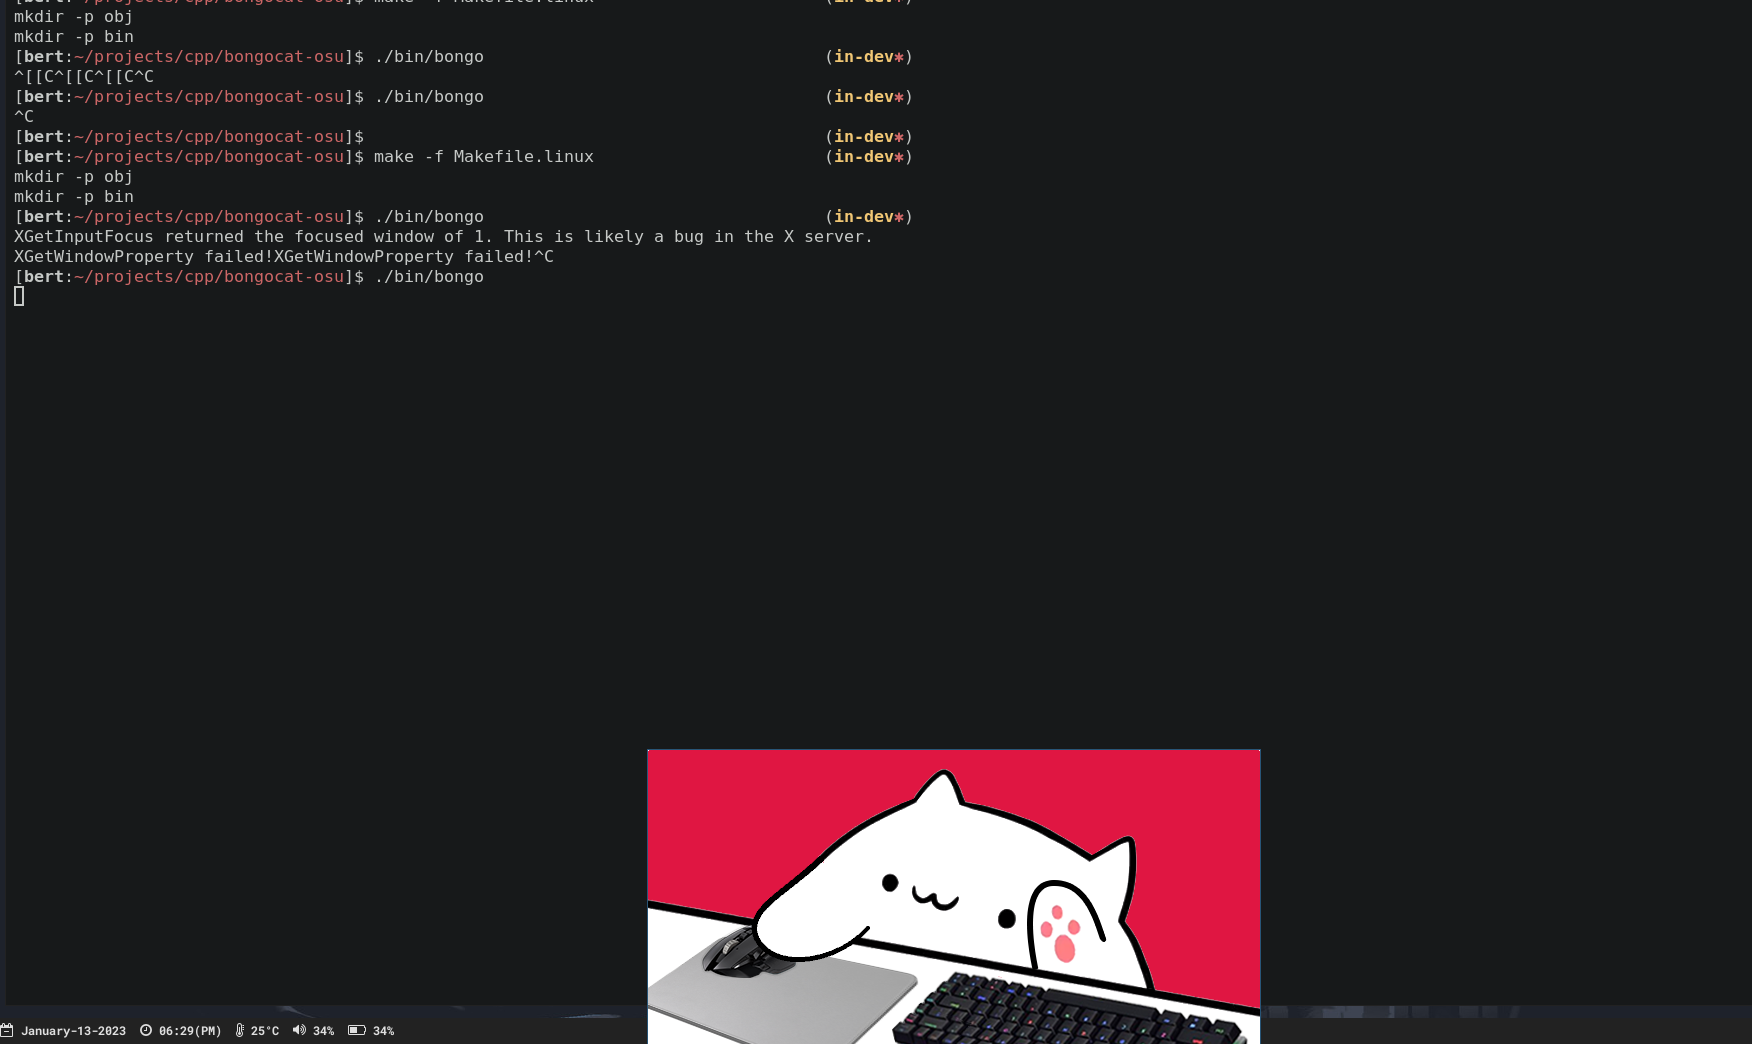Click the battery indicator icon
The image size is (1752, 1044).
click(357, 1030)
